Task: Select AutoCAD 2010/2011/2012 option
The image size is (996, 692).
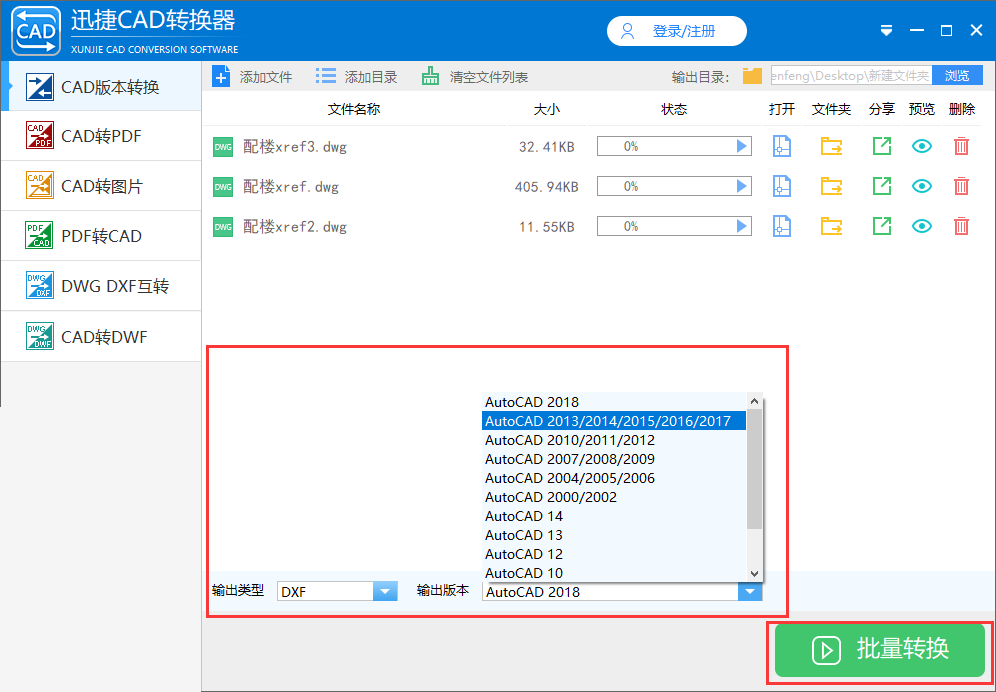Action: [614, 440]
